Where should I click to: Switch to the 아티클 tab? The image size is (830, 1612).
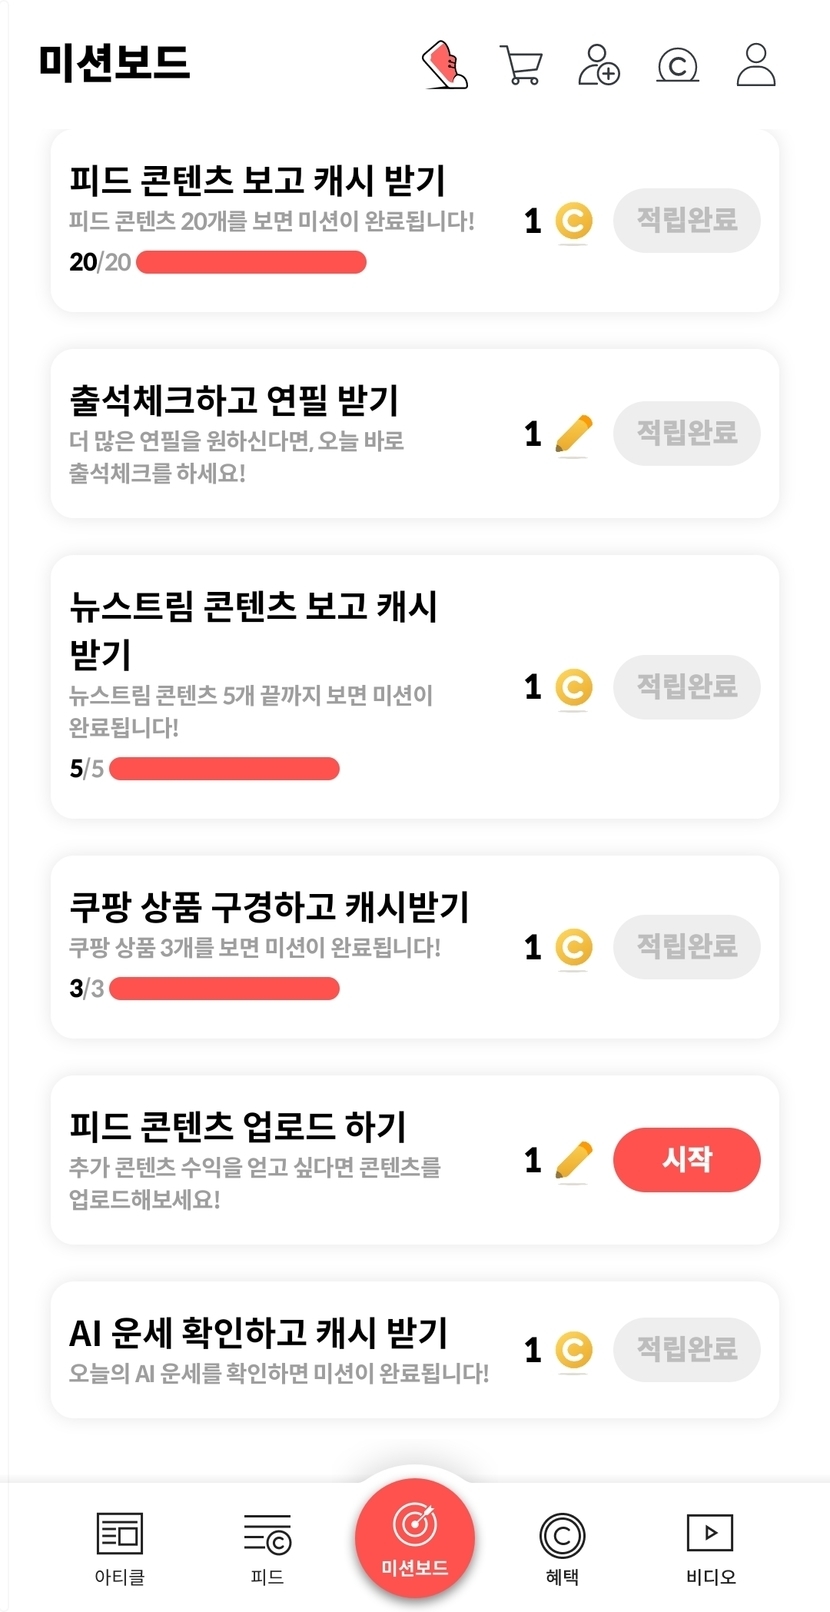(119, 1548)
